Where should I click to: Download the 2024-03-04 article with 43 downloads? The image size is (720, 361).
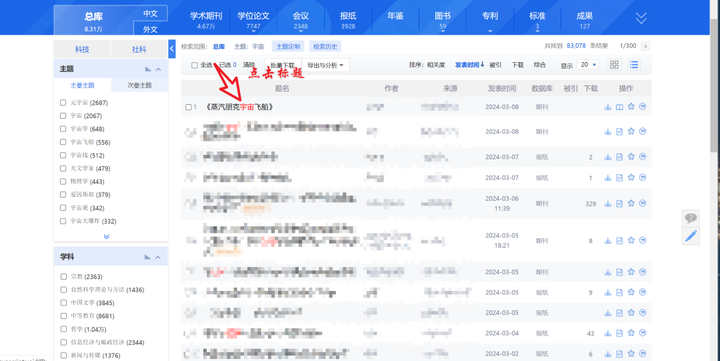click(x=608, y=333)
